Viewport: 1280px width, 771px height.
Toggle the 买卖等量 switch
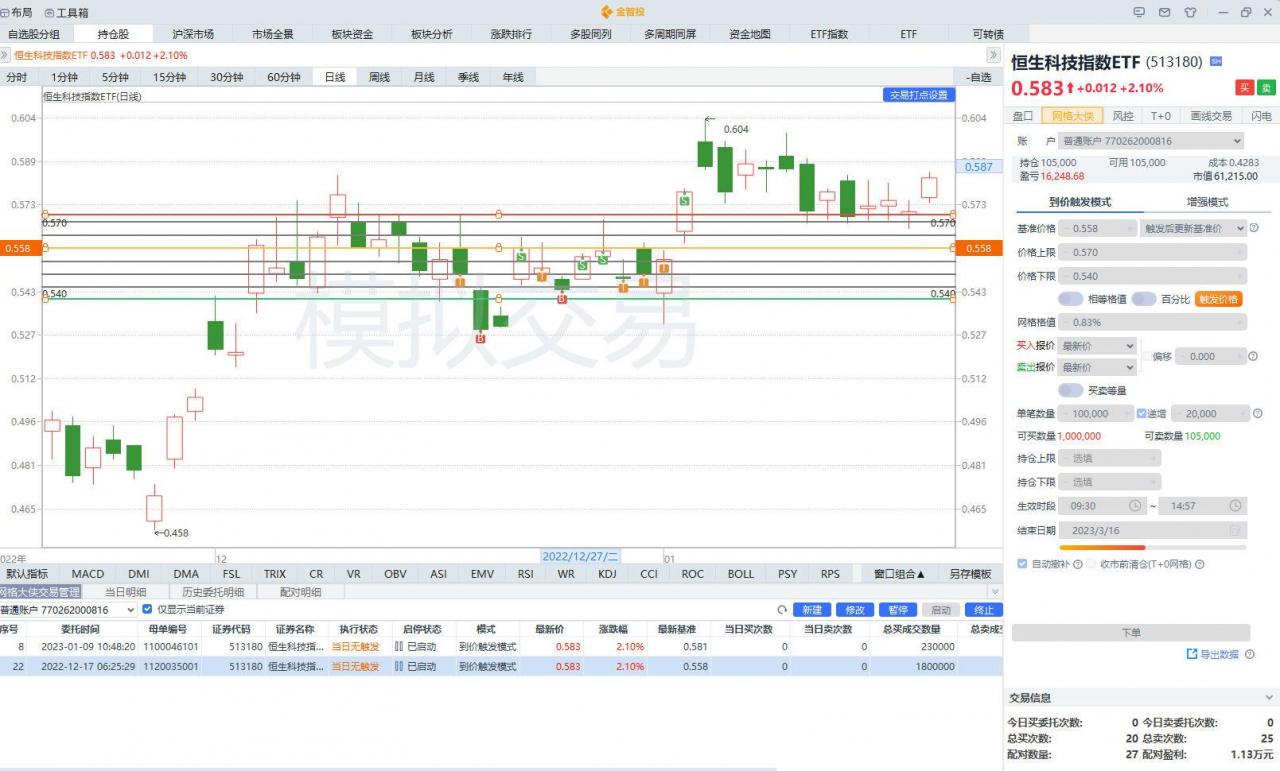point(1071,390)
